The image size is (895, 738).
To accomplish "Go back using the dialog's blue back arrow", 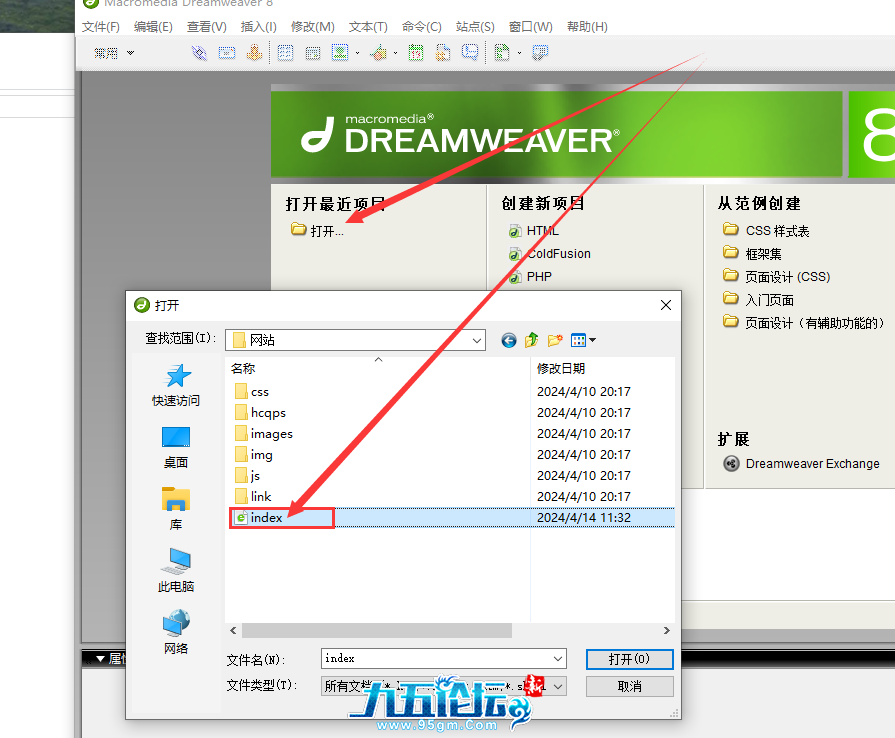I will point(509,340).
